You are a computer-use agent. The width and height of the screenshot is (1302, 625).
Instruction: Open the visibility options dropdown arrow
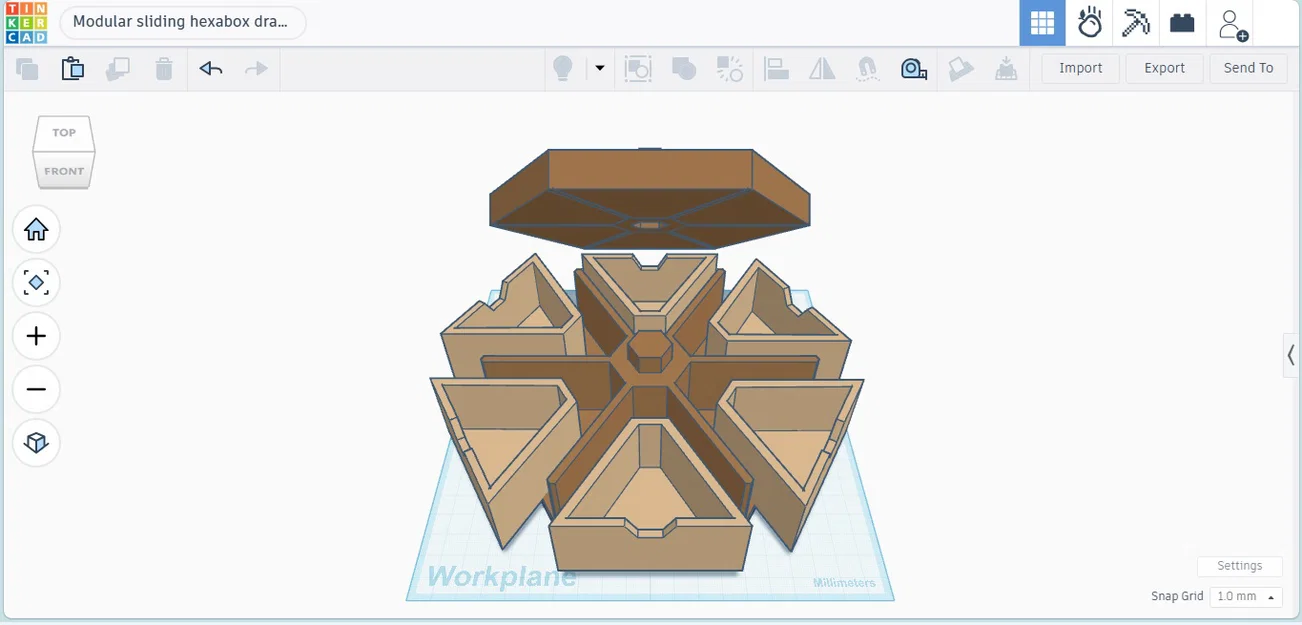(x=600, y=68)
